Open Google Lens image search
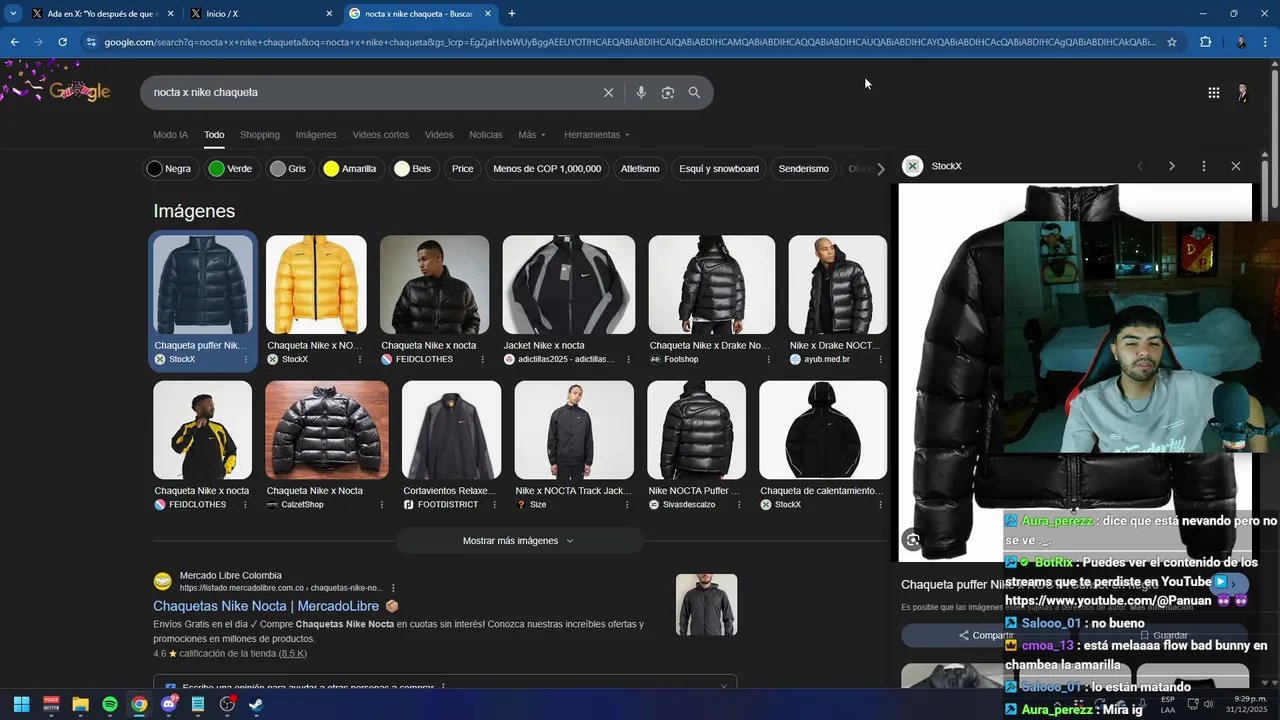The height and width of the screenshot is (720, 1280). 667,92
